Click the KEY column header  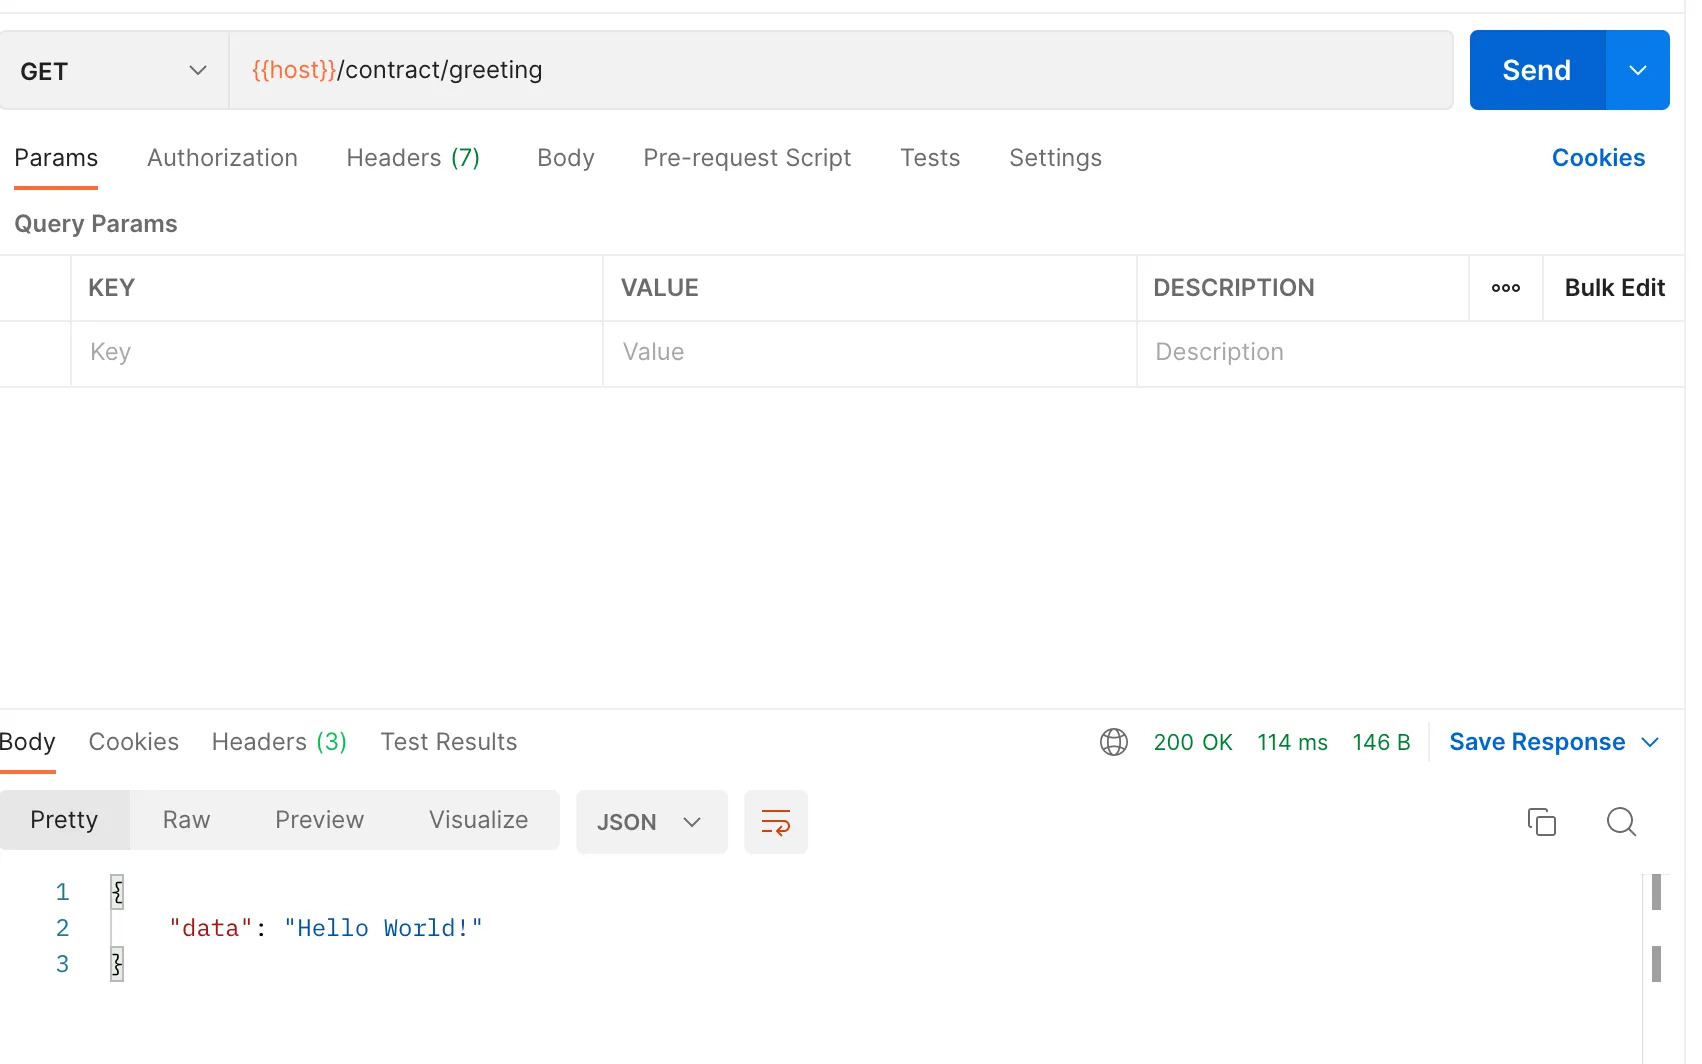click(111, 288)
